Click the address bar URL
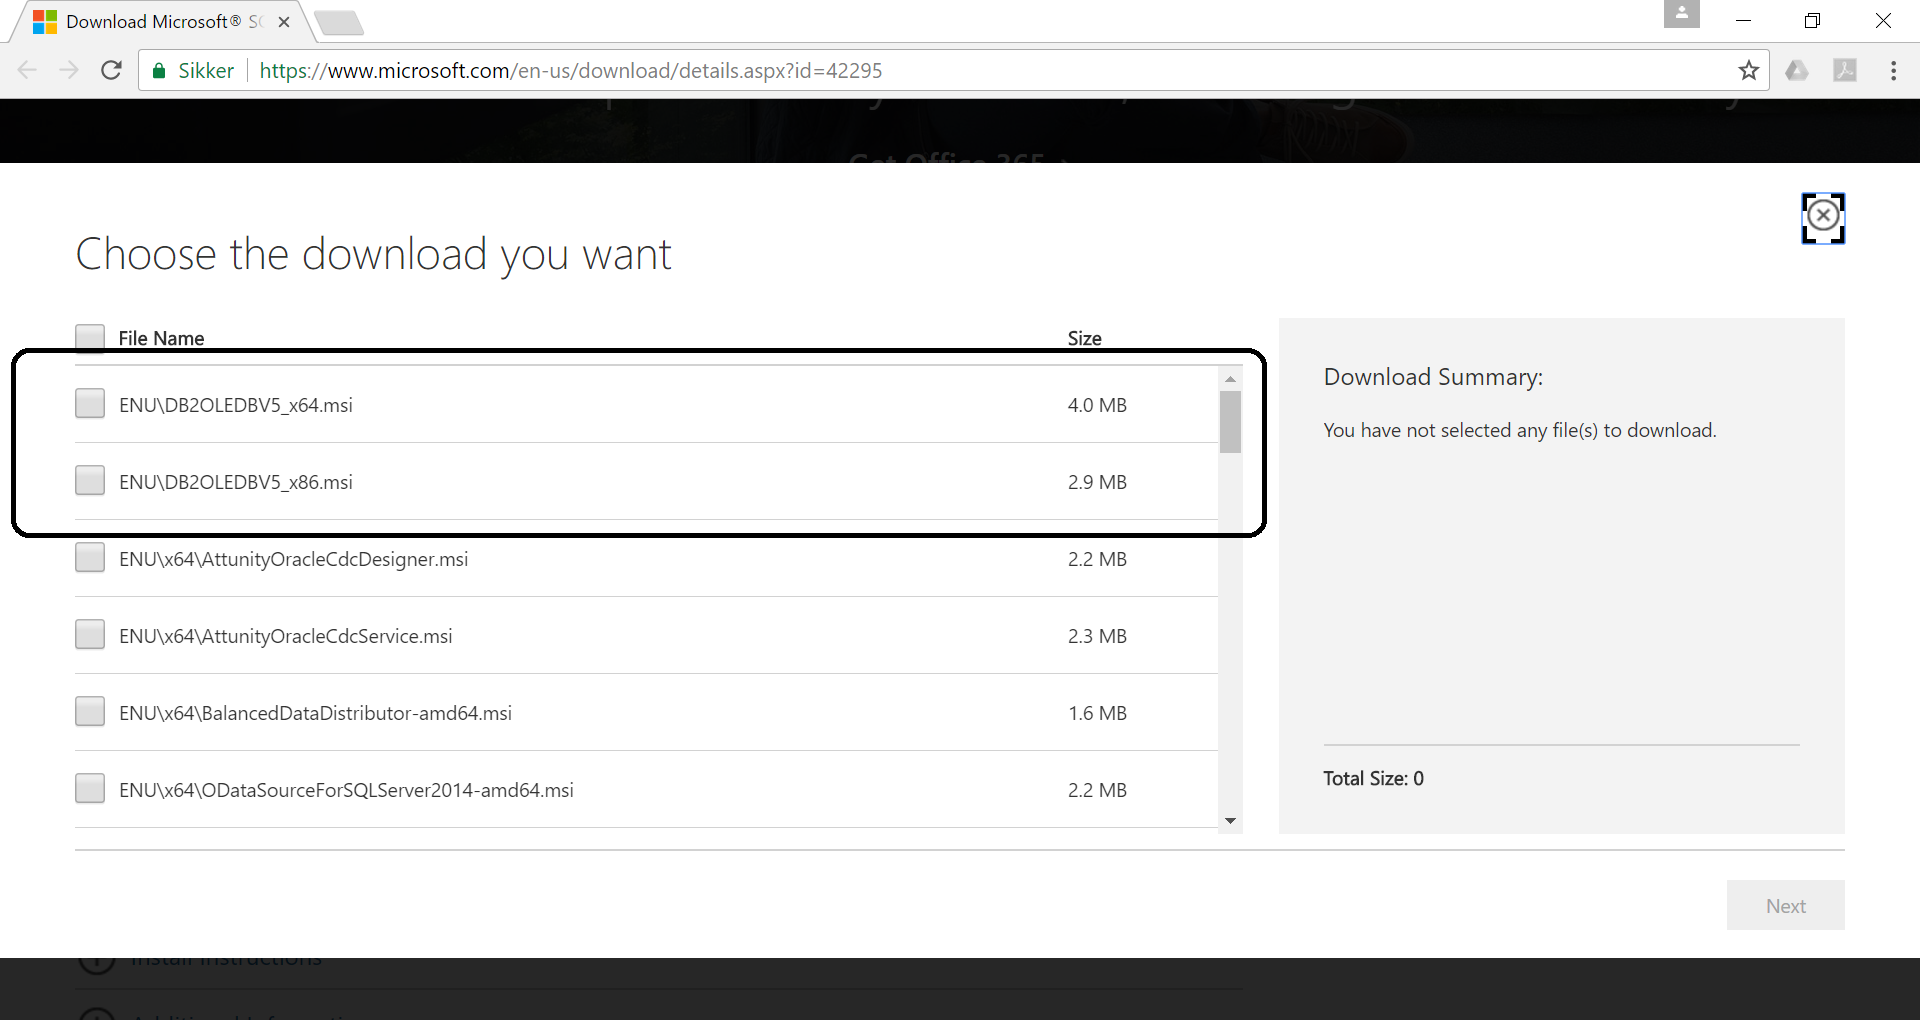The height and width of the screenshot is (1020, 1920). pyautogui.click(x=570, y=70)
